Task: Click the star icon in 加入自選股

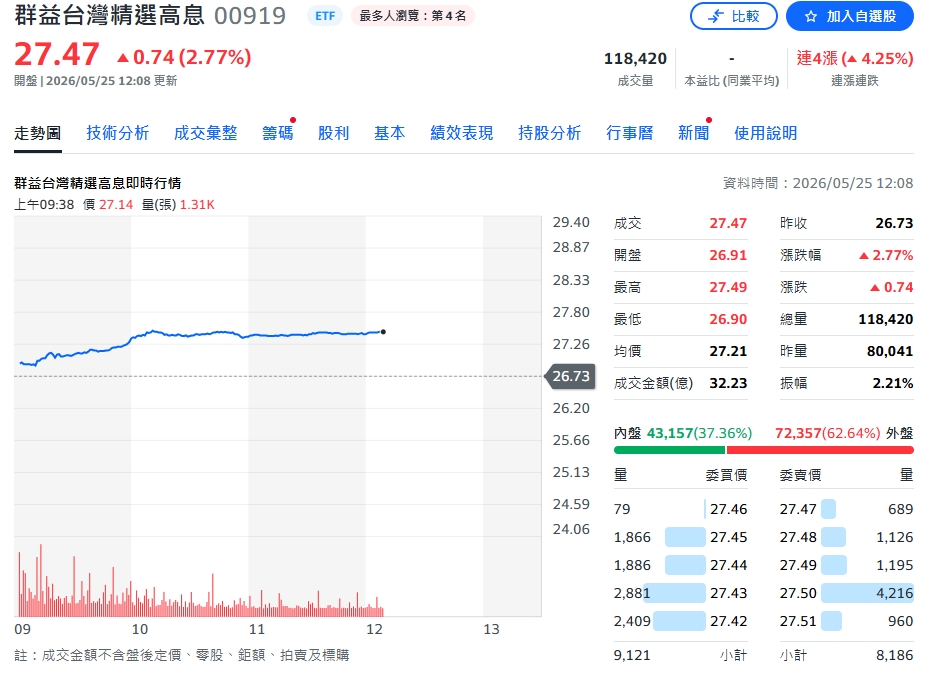Action: coord(811,17)
